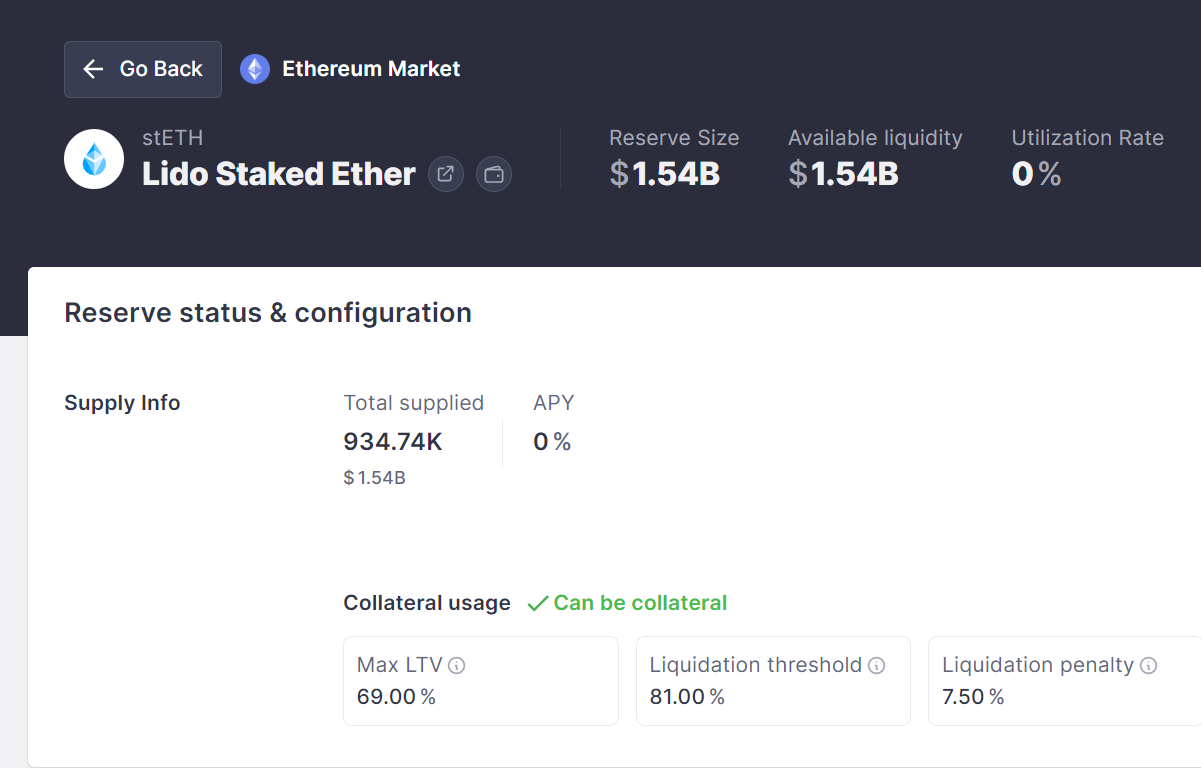
Task: Click the Go Back button
Action: pos(143,69)
